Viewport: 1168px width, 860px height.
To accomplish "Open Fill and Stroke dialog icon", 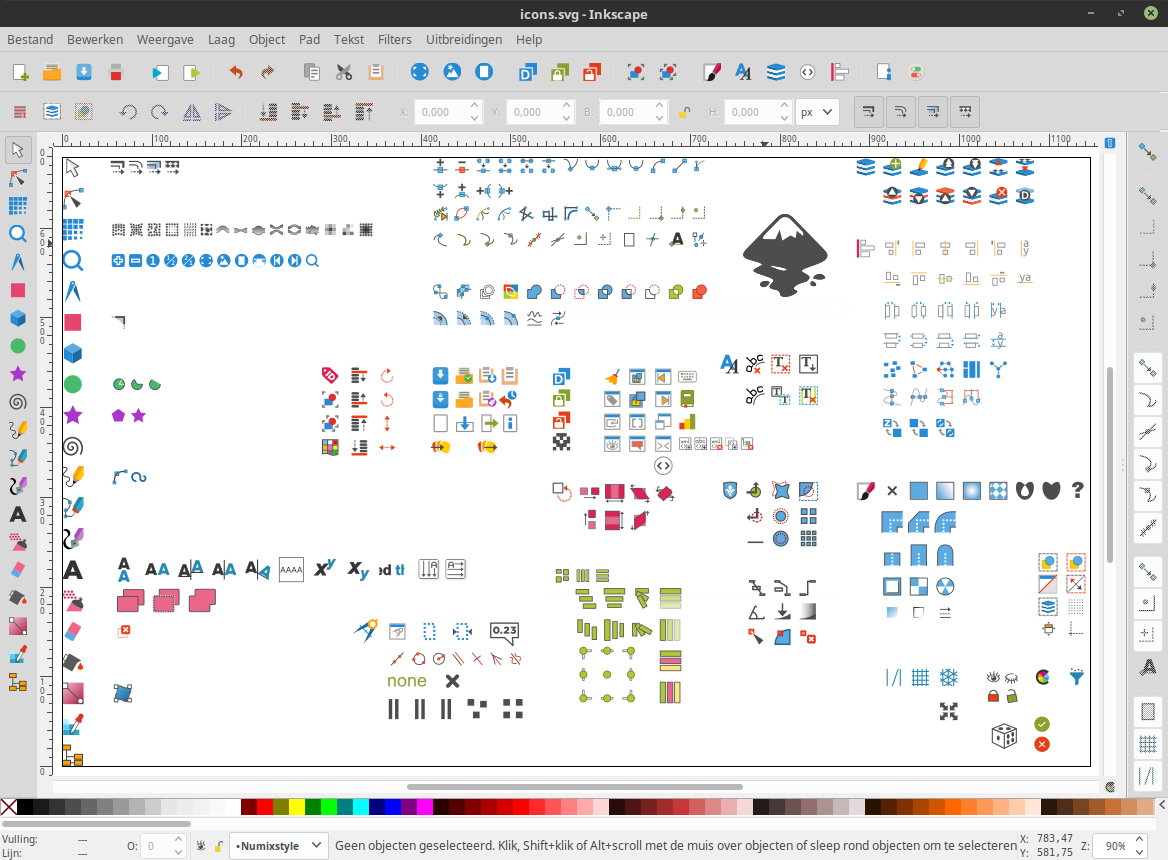I will (712, 72).
